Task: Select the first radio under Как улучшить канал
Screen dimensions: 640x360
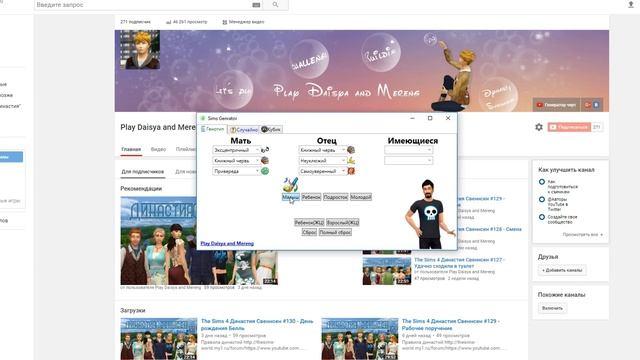Action: click(x=542, y=182)
